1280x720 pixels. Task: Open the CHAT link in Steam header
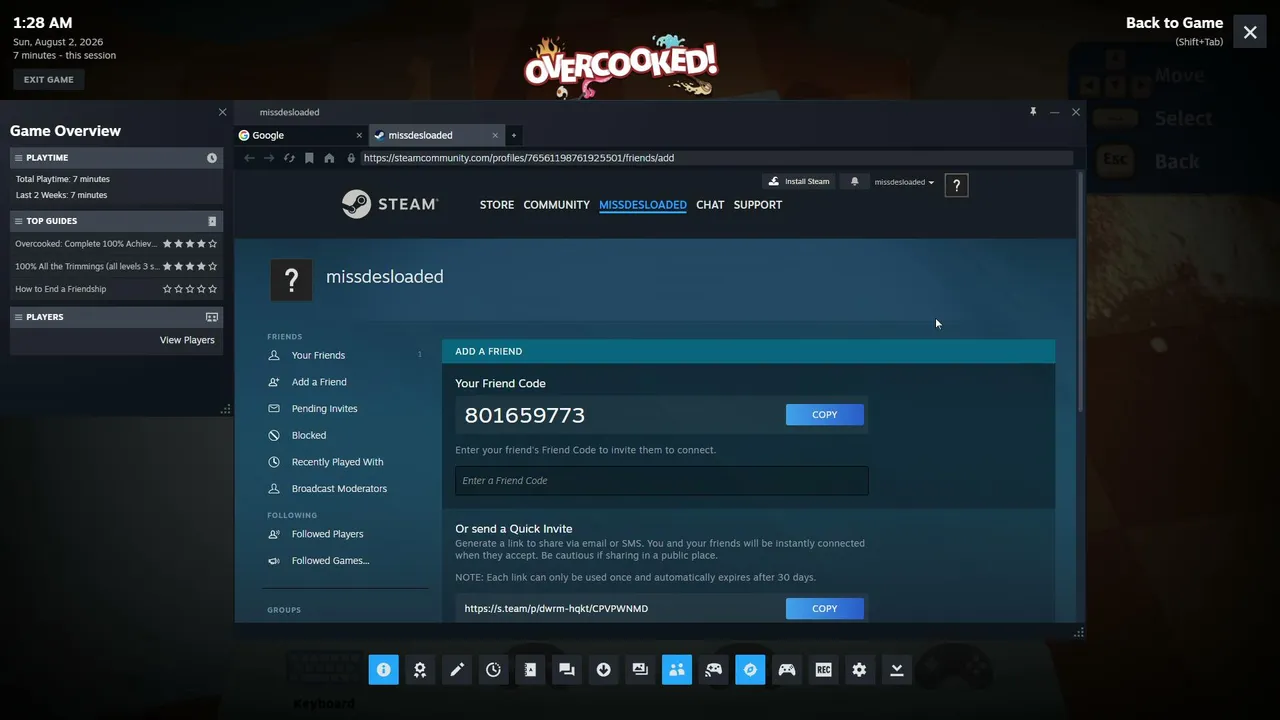(x=710, y=205)
